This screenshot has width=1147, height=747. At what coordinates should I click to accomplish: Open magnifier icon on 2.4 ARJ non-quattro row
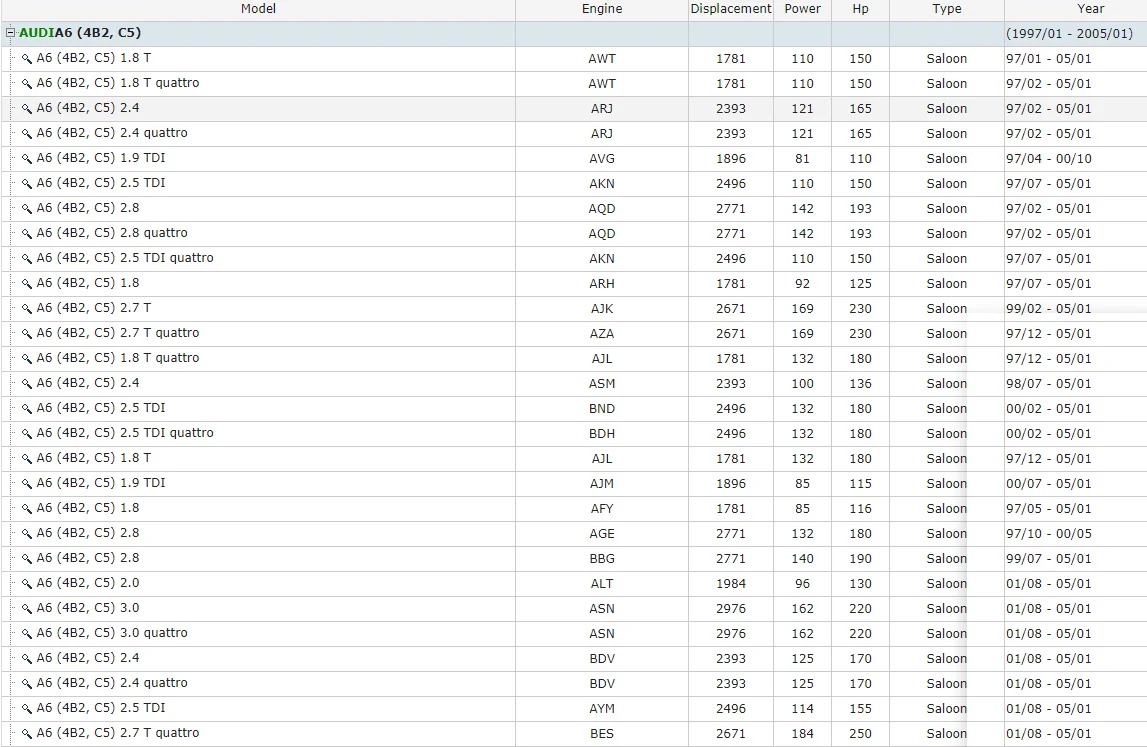click(26, 108)
